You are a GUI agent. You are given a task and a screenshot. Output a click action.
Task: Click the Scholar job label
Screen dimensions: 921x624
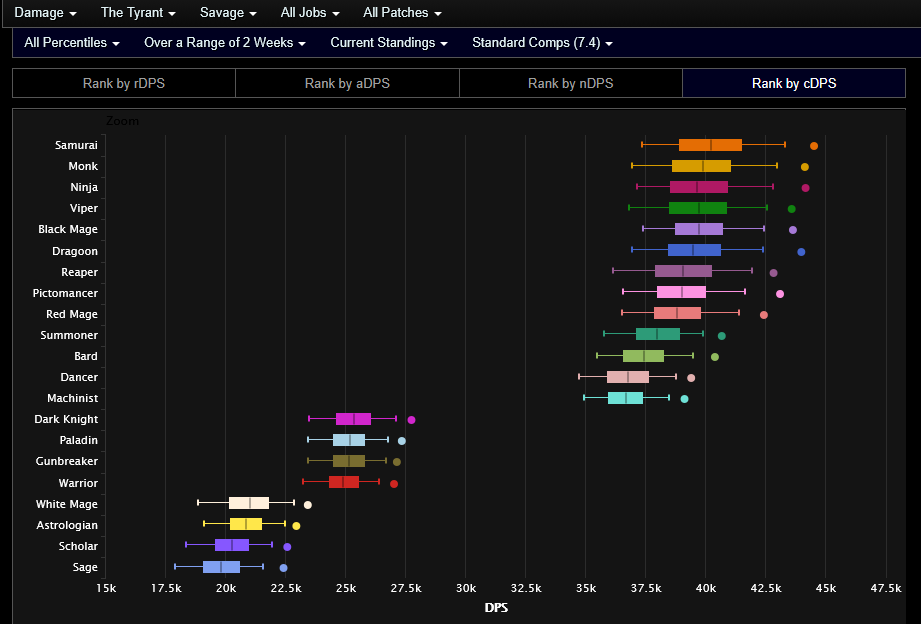coord(78,546)
